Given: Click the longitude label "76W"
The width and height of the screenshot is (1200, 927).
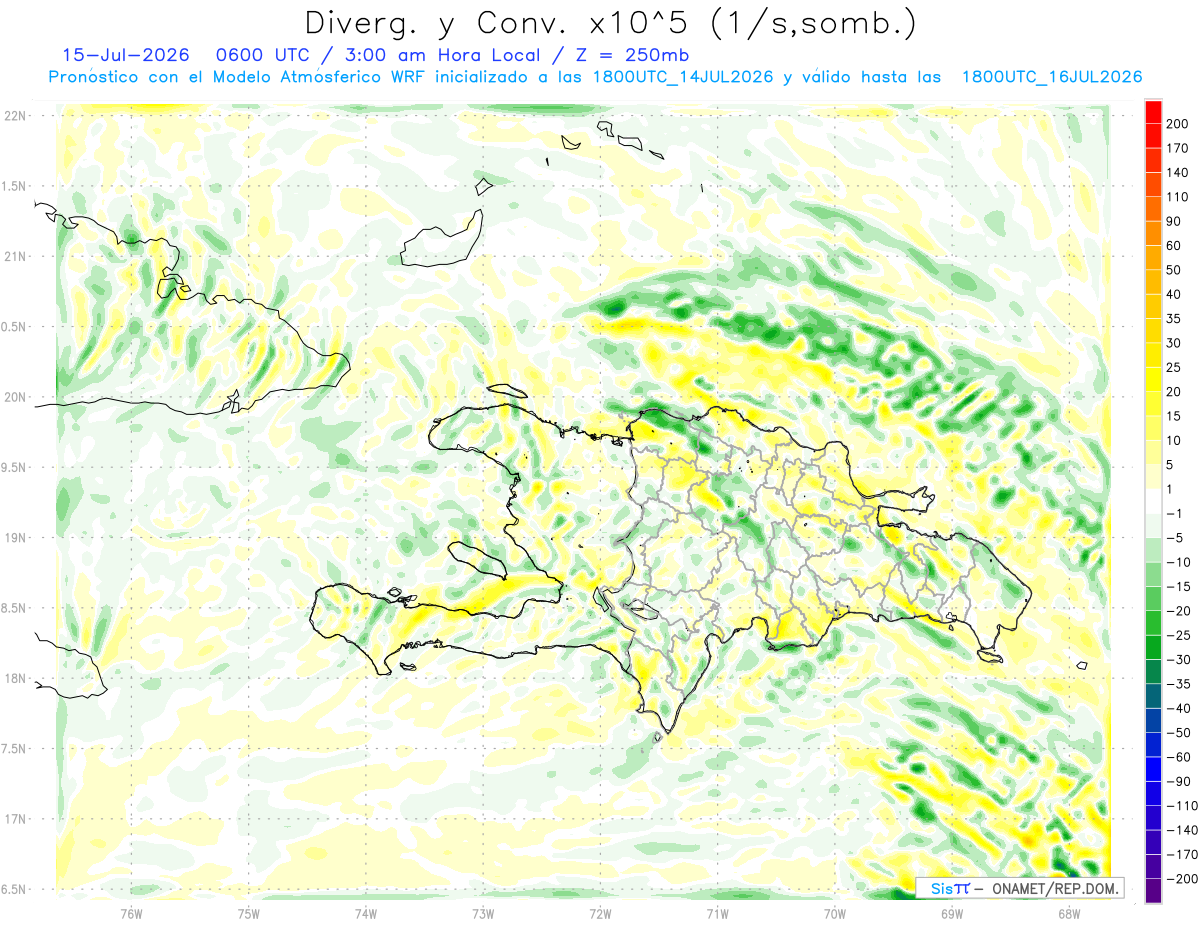Looking at the screenshot, I should 131,913.
